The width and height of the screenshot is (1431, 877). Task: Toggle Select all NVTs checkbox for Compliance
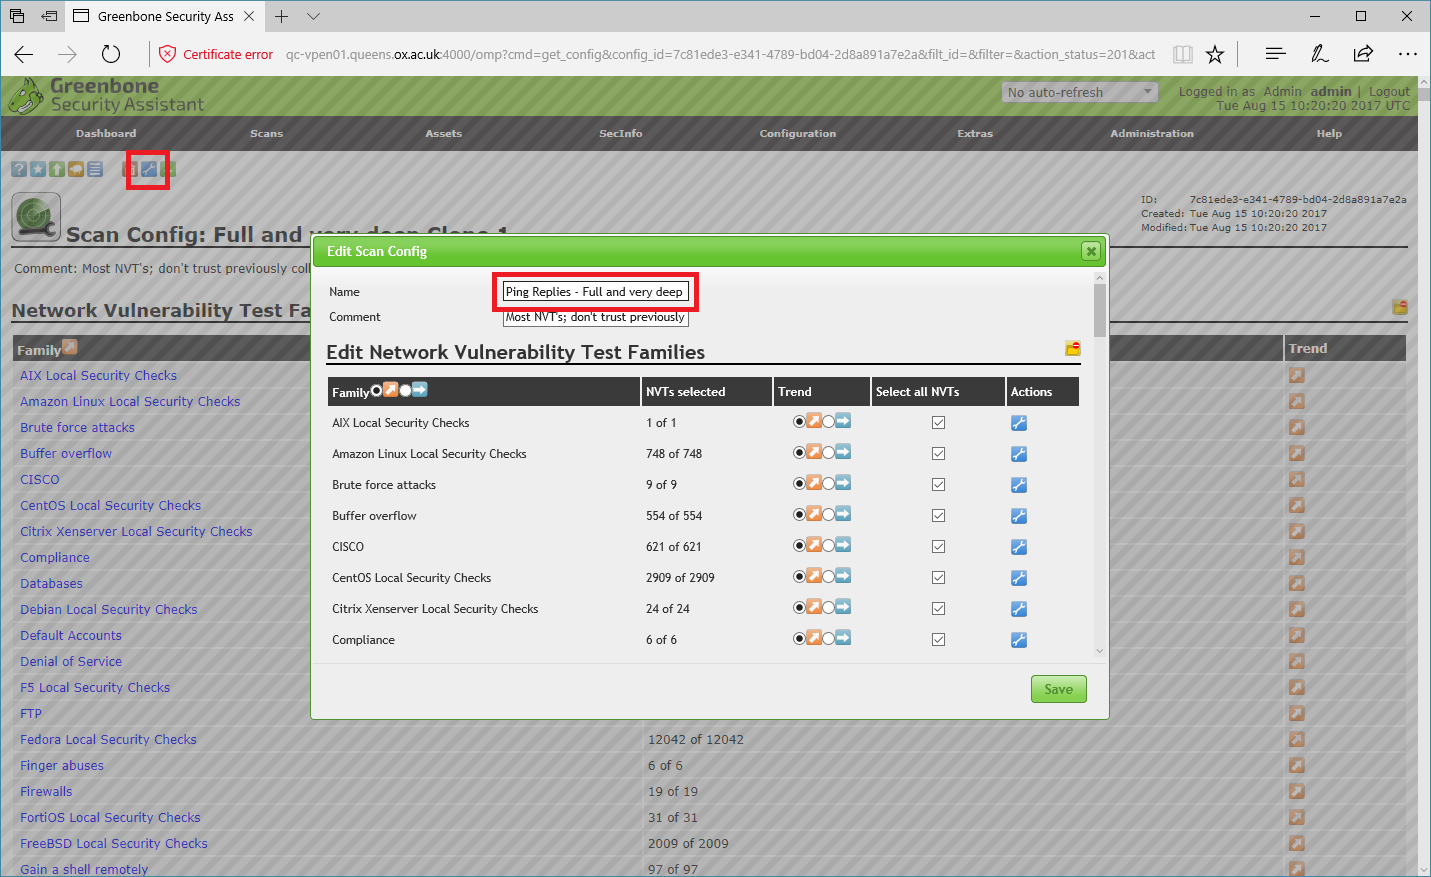[x=938, y=640]
